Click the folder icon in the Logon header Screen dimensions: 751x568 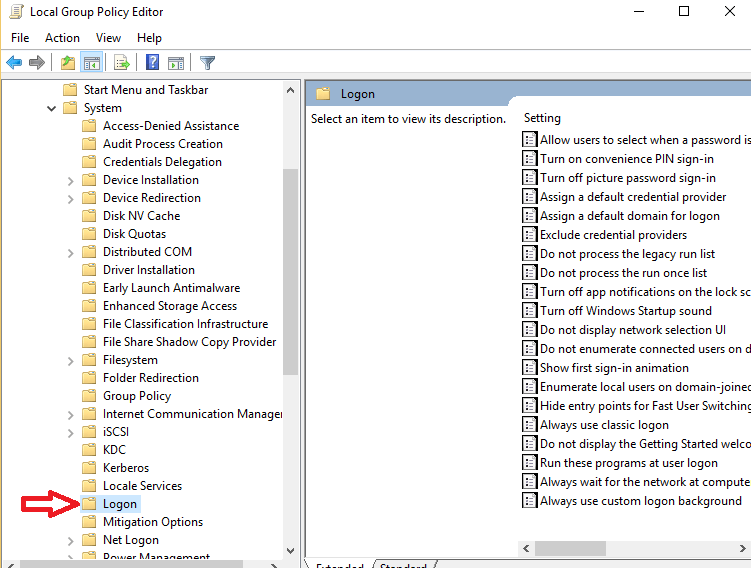point(323,93)
